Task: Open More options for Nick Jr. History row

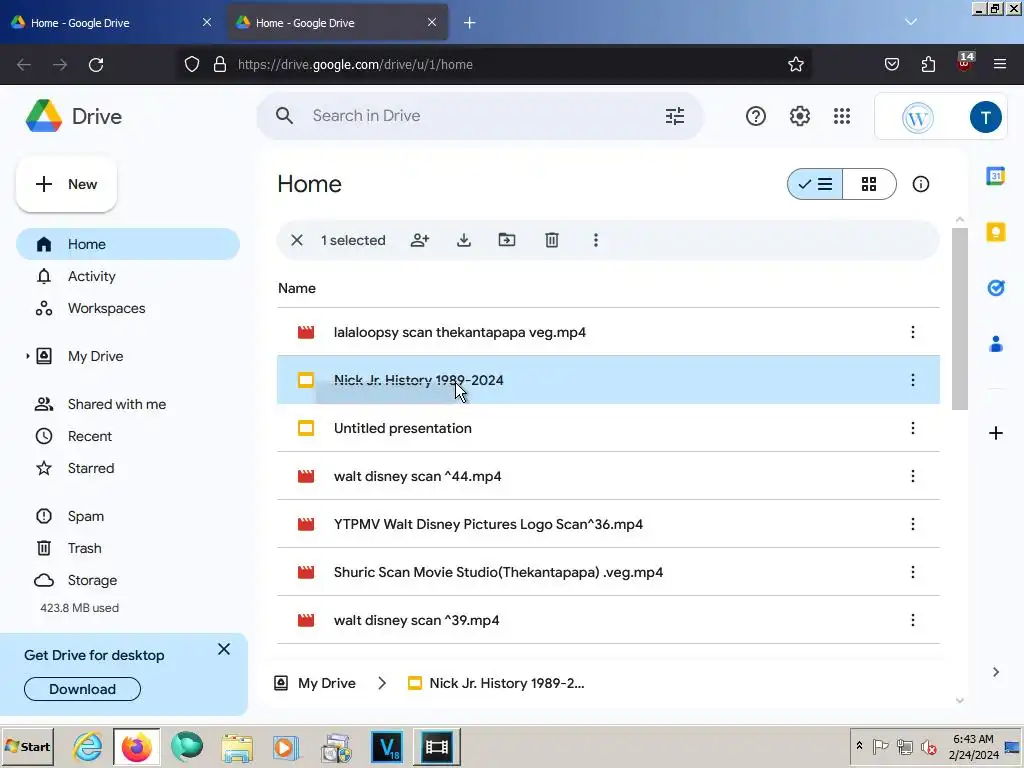Action: click(912, 380)
